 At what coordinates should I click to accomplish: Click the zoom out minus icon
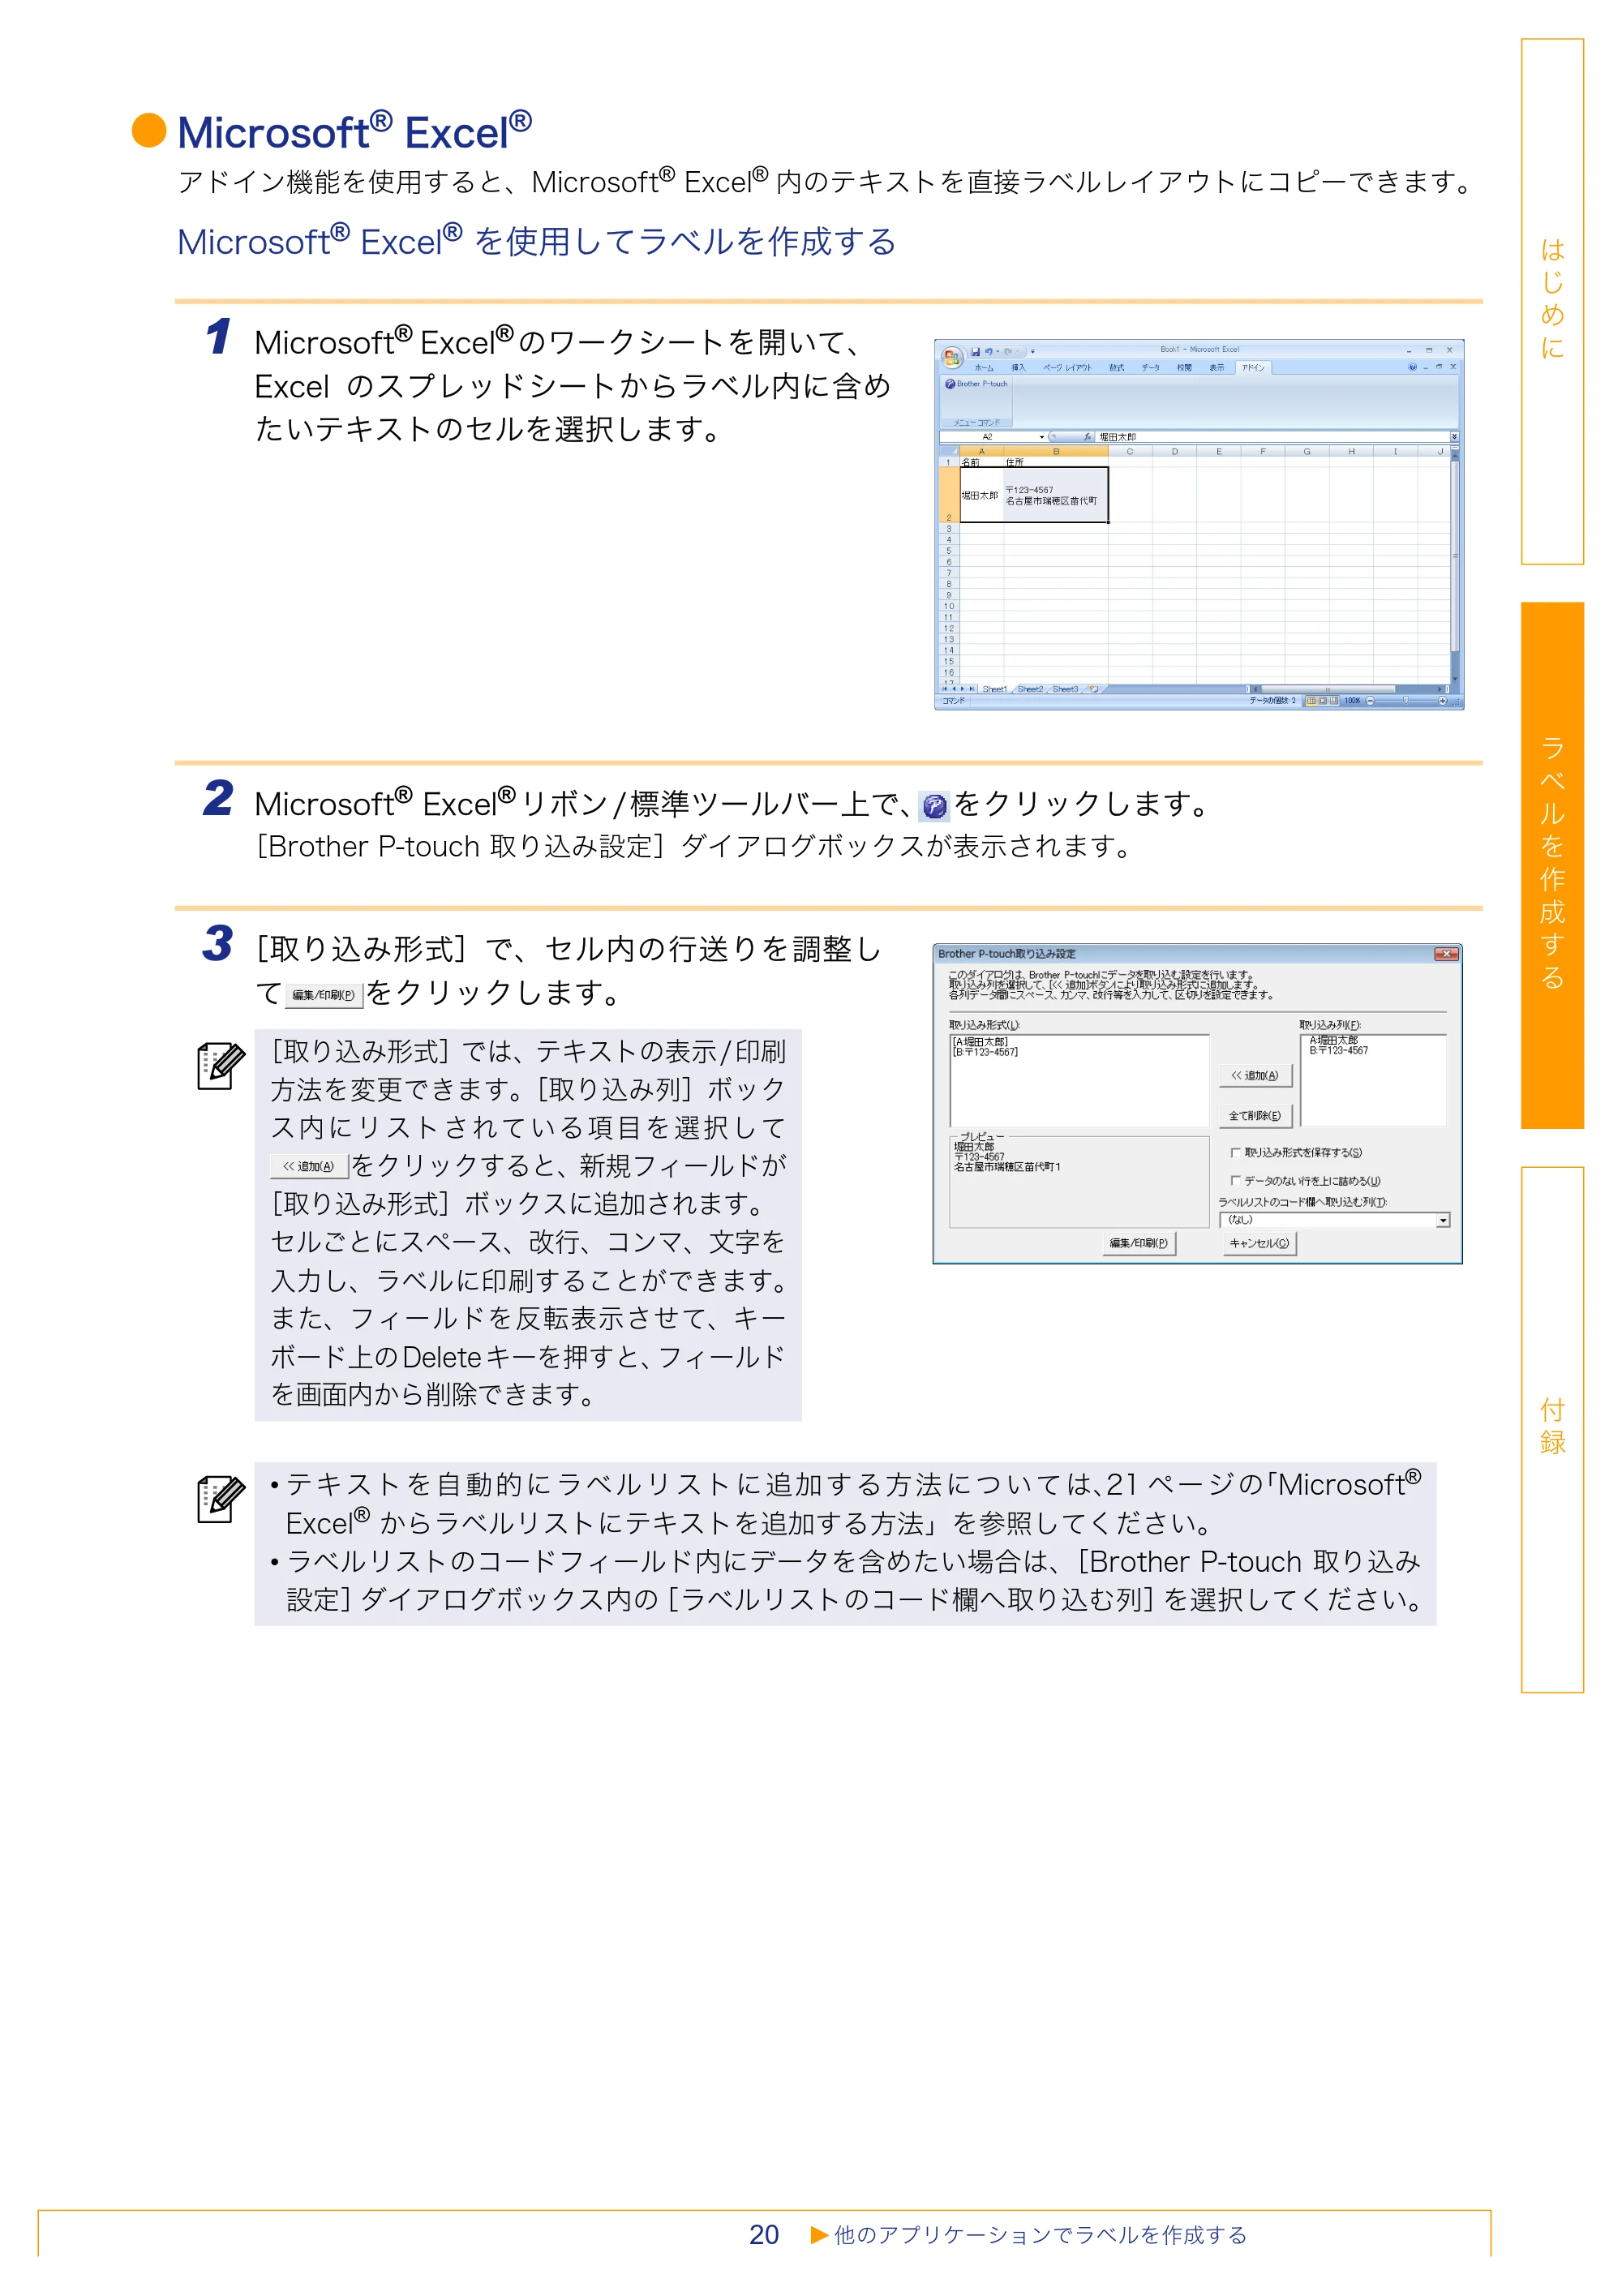point(1371,701)
